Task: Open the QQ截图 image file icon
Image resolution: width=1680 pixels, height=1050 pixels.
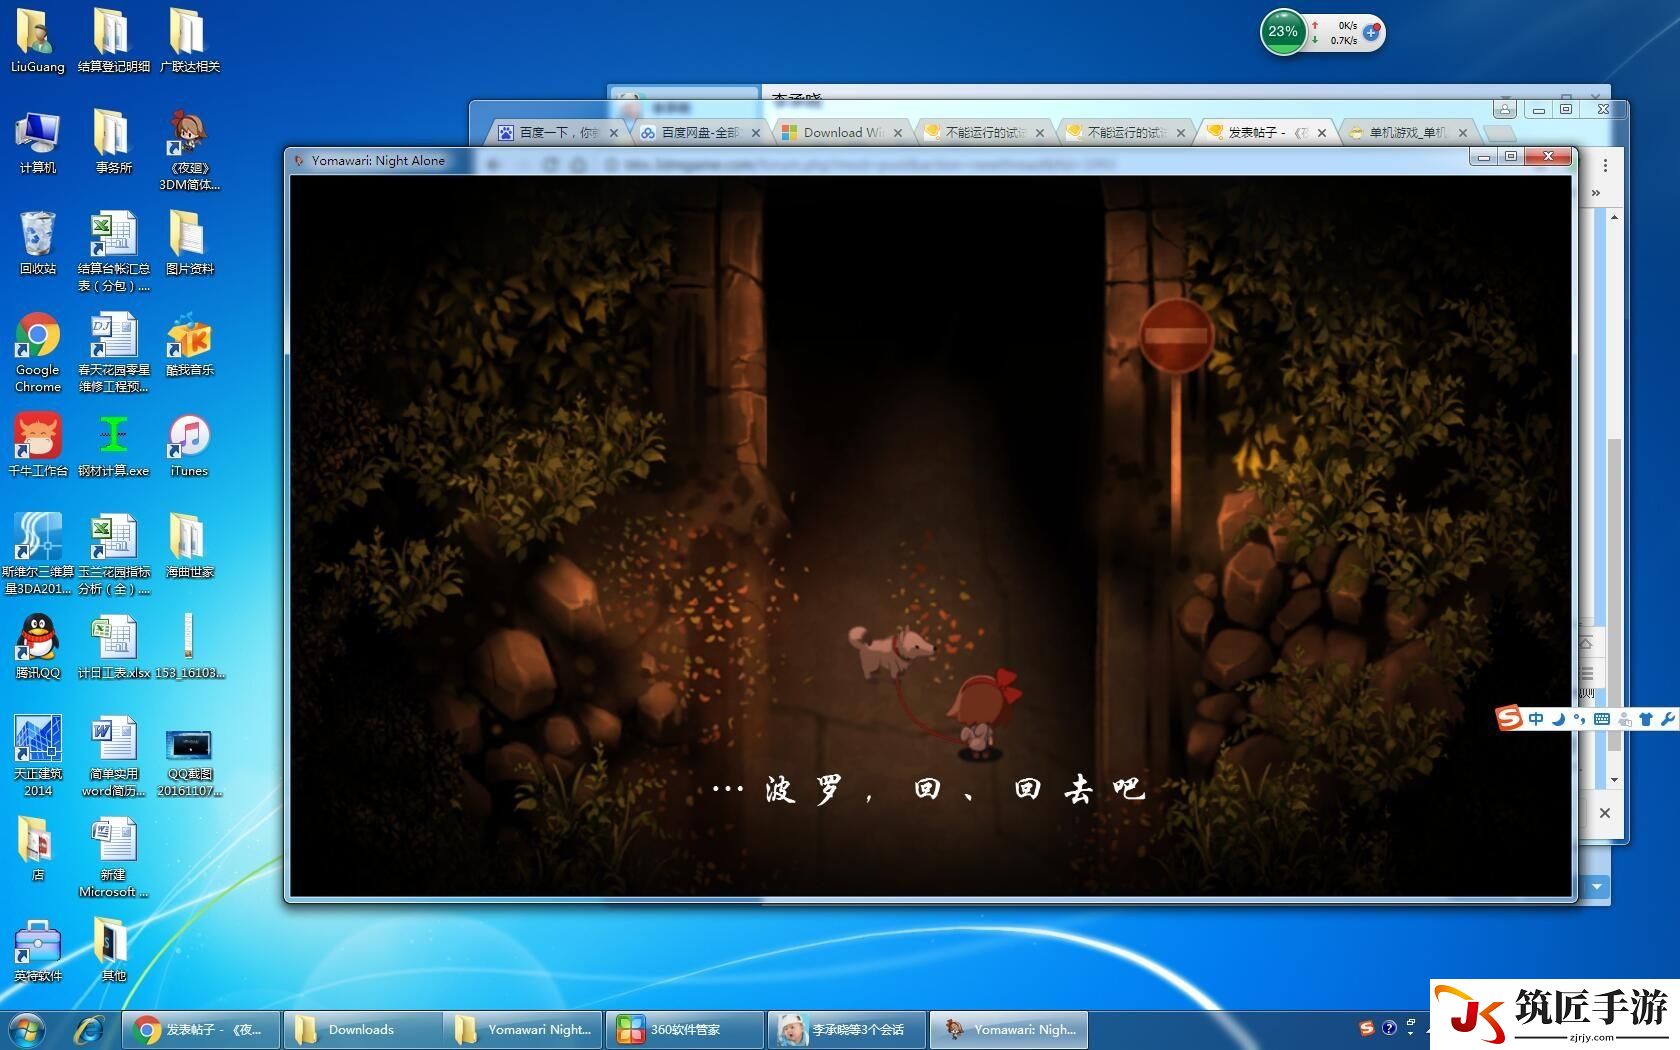Action: coord(189,764)
